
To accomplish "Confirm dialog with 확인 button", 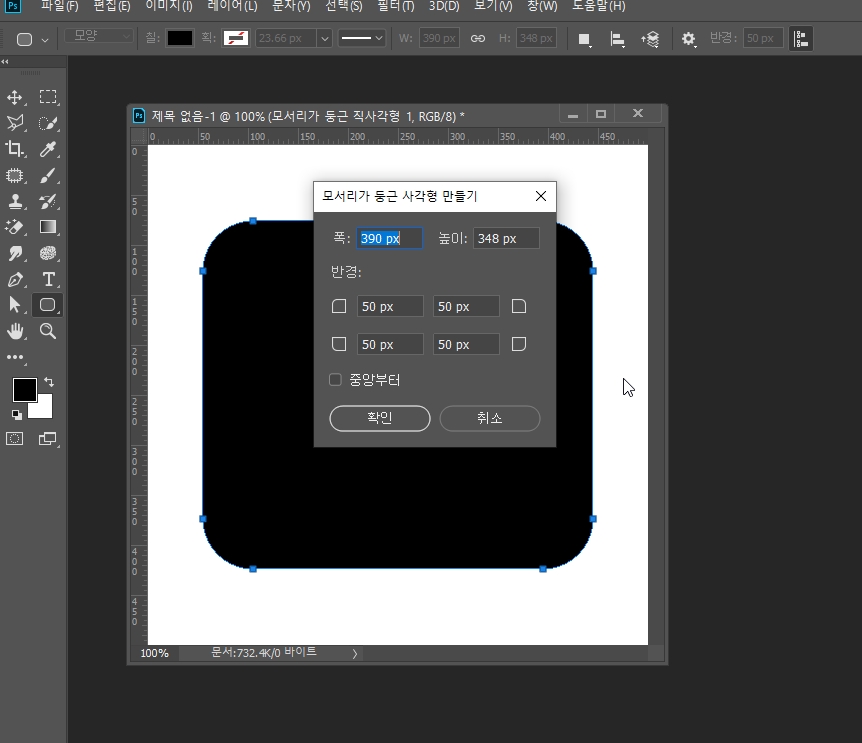I will click(x=380, y=418).
